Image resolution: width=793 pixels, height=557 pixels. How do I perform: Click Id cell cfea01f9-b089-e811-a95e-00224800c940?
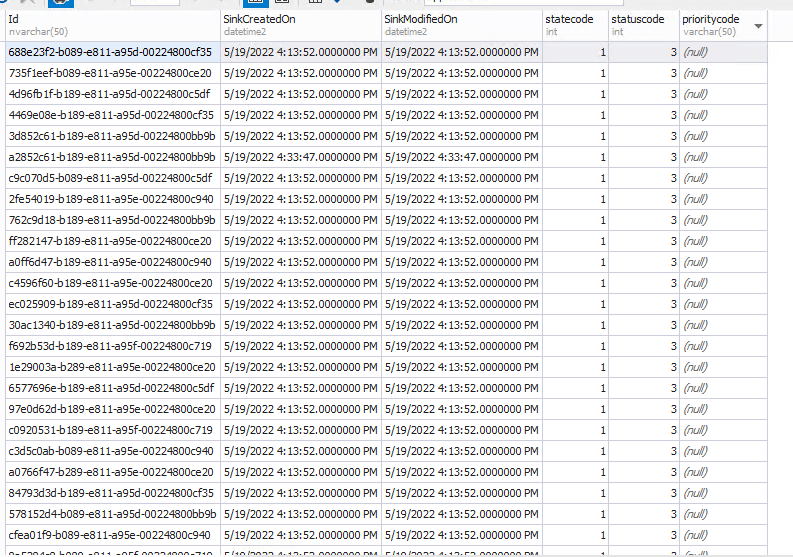[113, 535]
